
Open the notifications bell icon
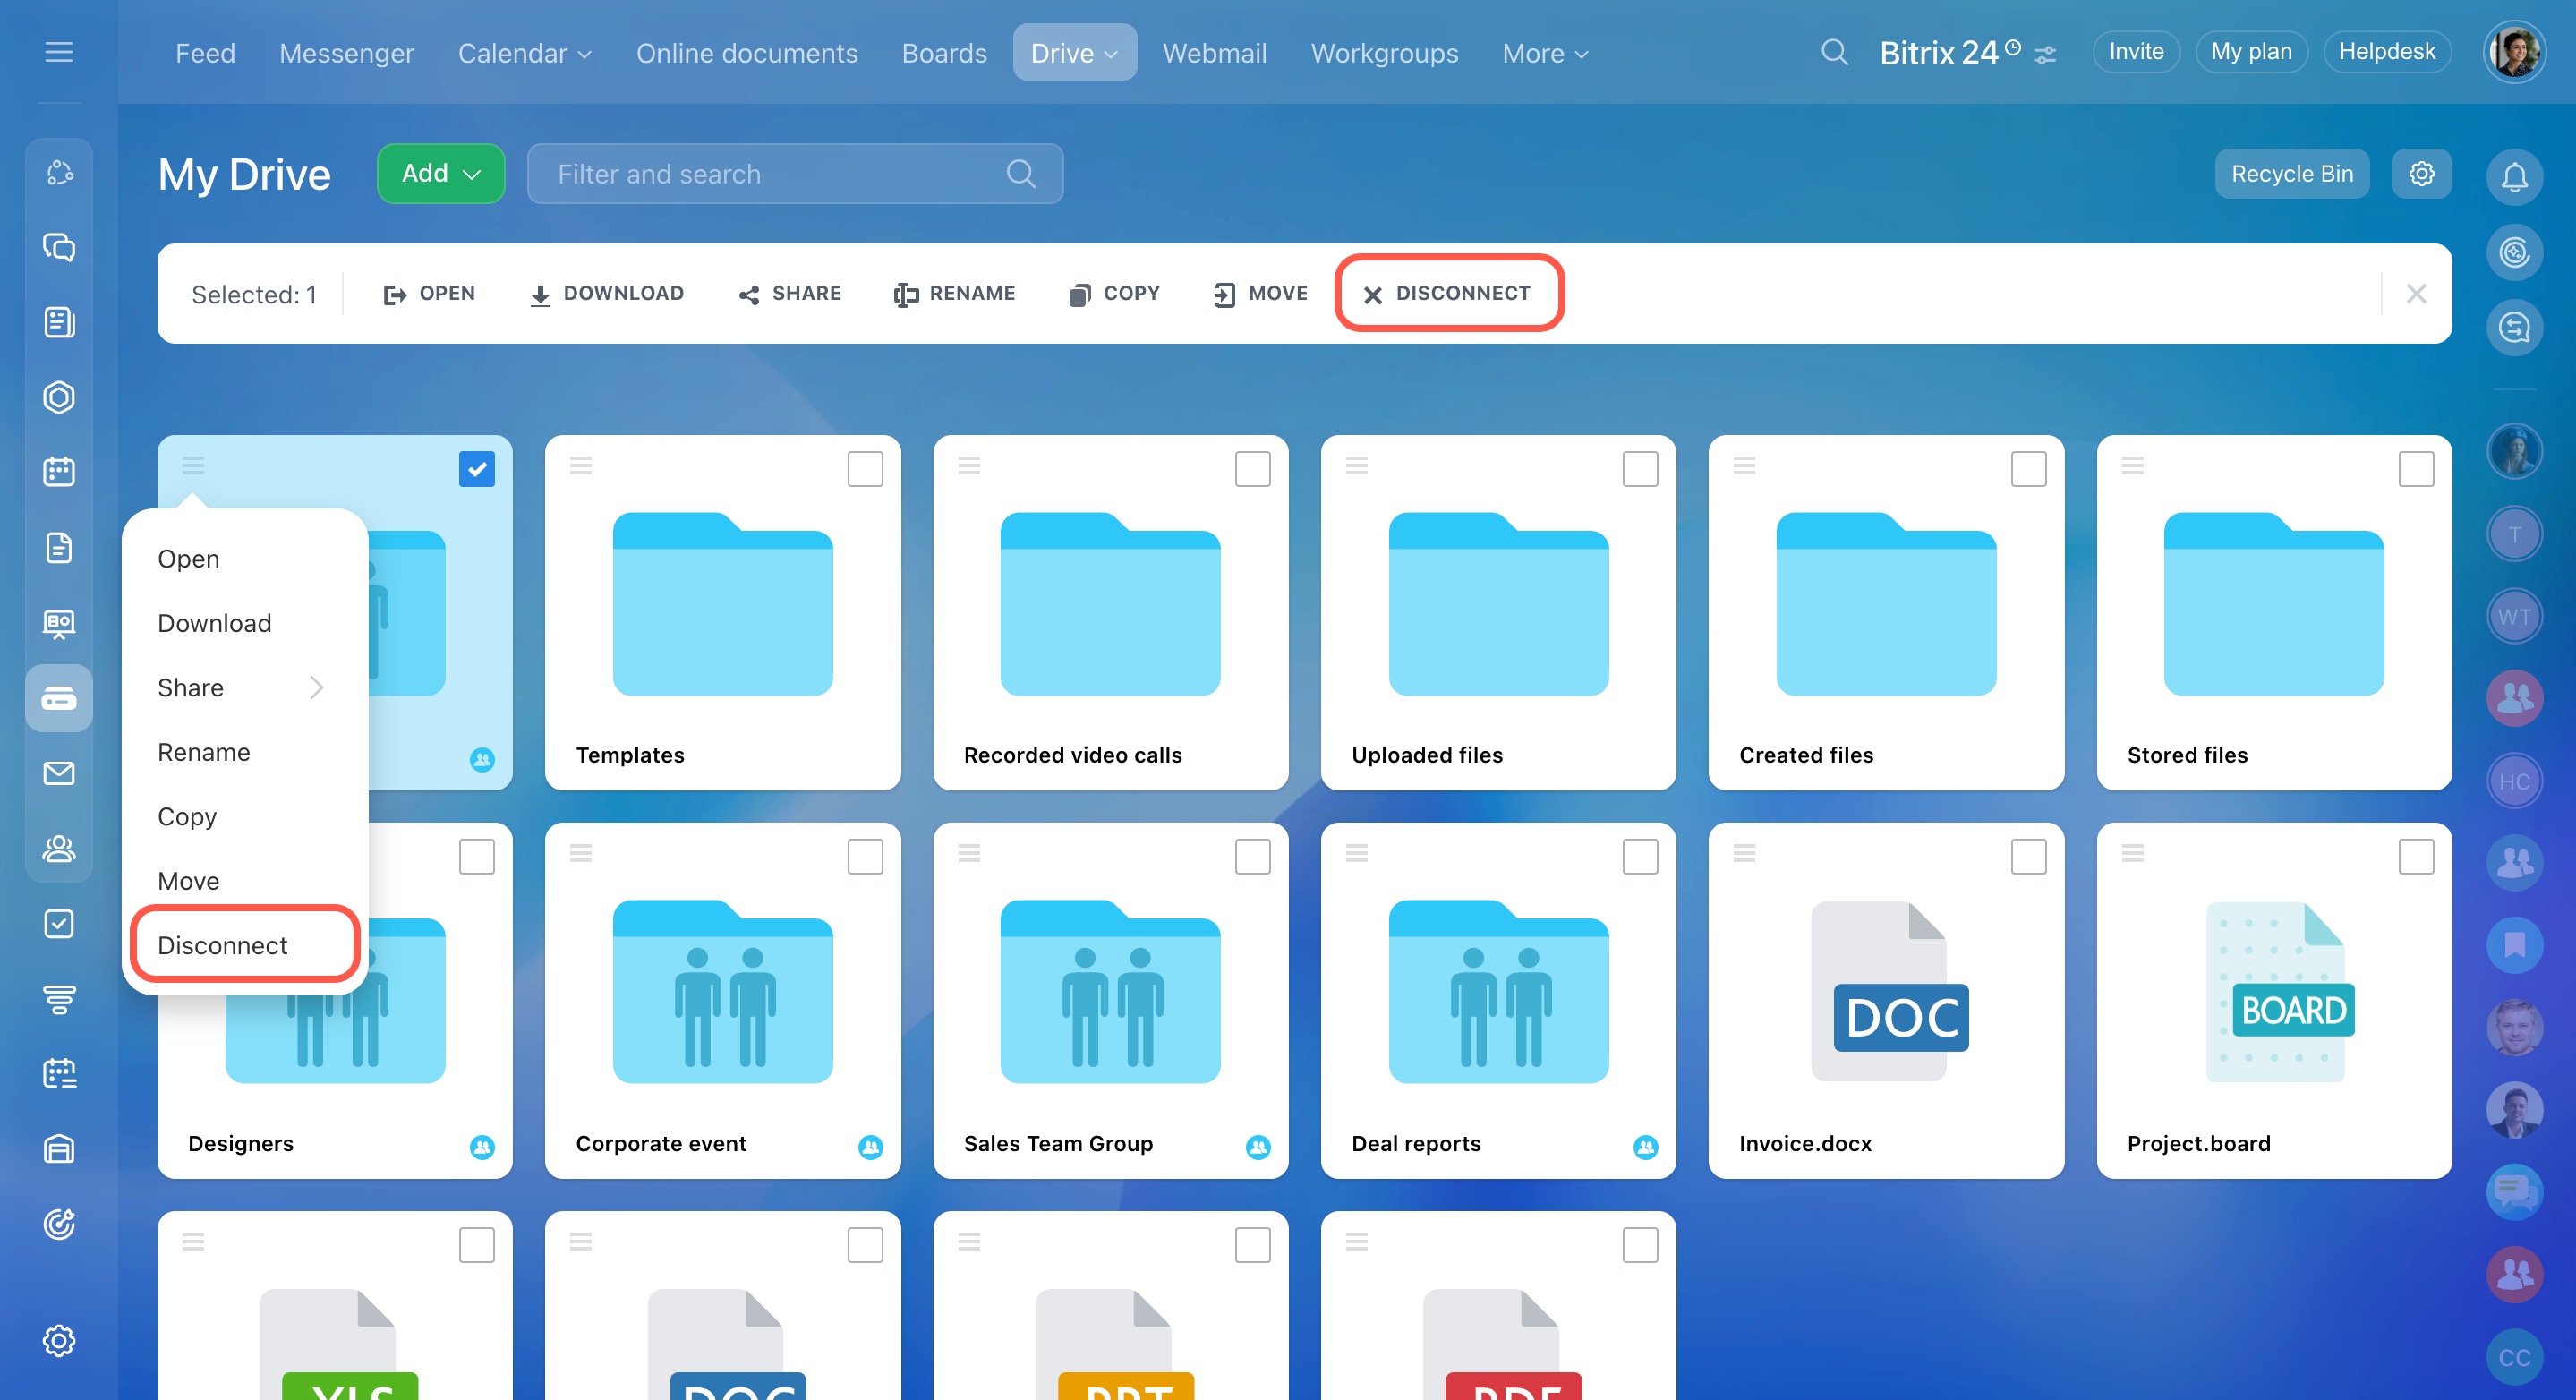pos(2513,177)
